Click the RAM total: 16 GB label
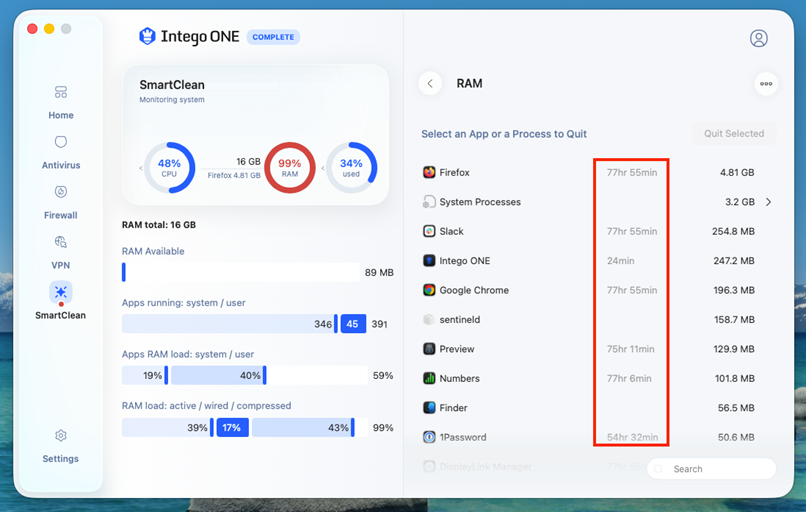 click(158, 225)
